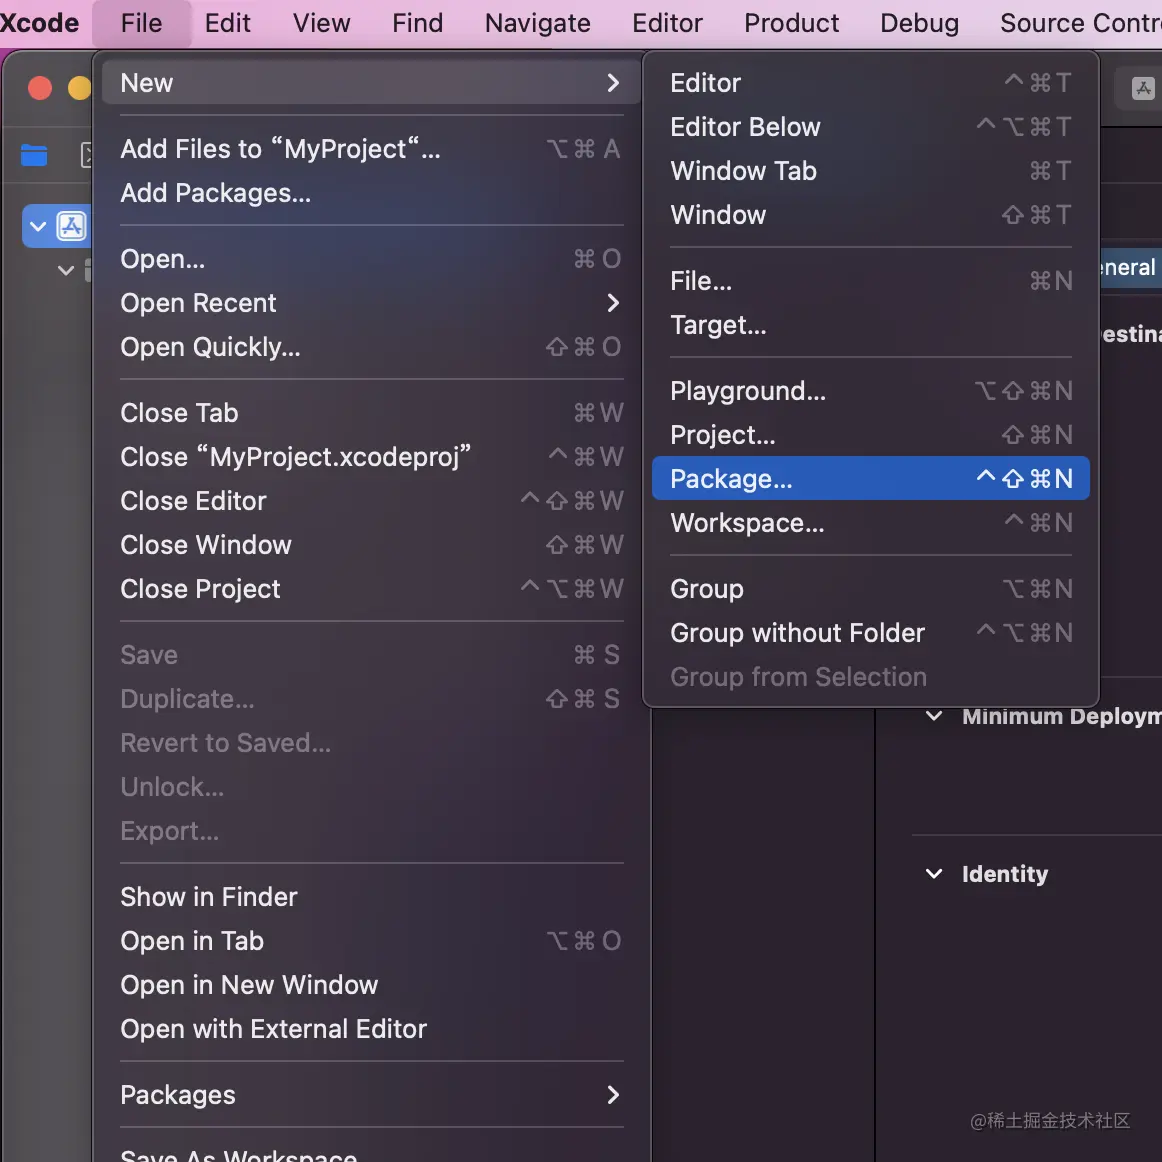The image size is (1162, 1162).
Task: Expand the Open Recent submenu
Action: click(x=371, y=303)
